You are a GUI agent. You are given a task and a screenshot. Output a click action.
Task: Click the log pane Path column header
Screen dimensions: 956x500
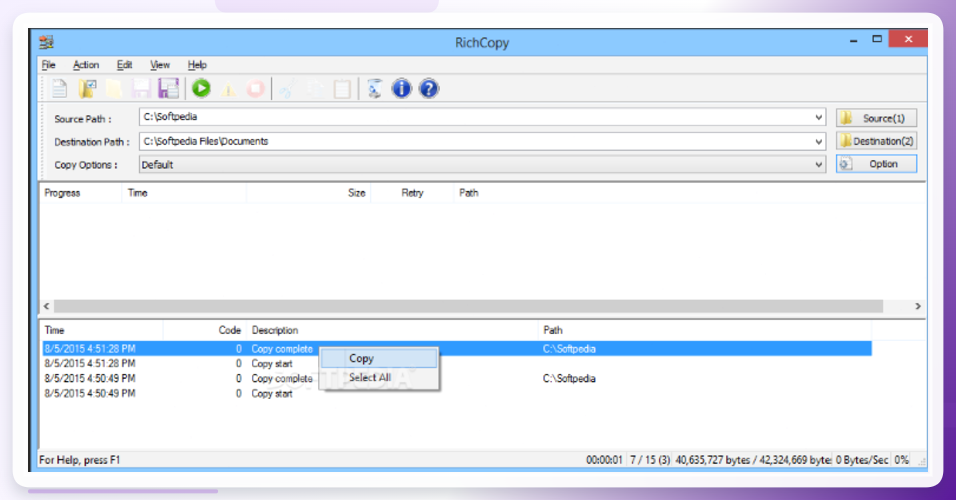pos(705,330)
